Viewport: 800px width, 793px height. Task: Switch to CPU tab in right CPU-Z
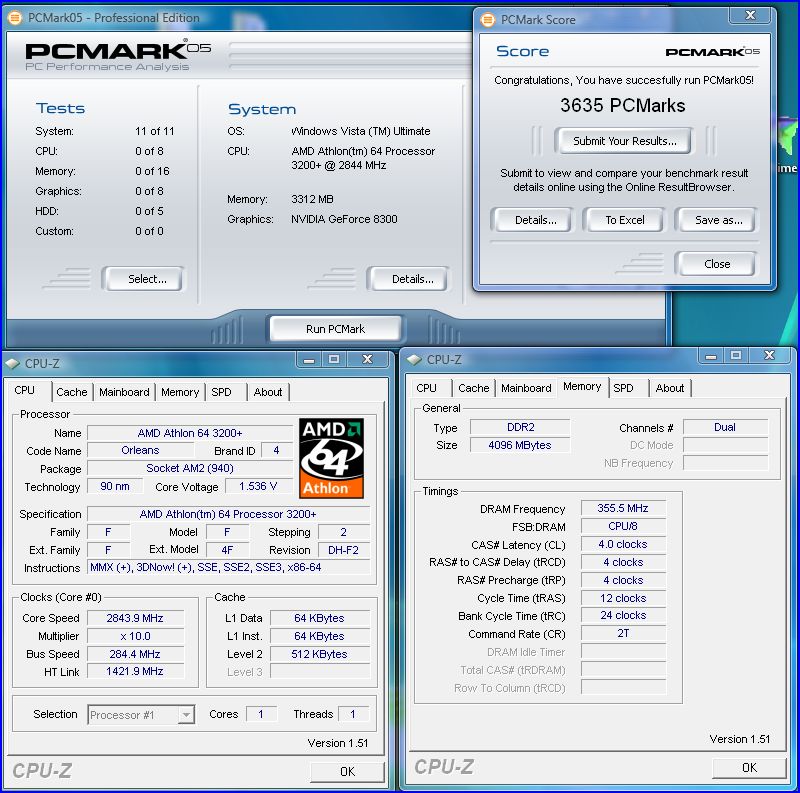[x=427, y=388]
